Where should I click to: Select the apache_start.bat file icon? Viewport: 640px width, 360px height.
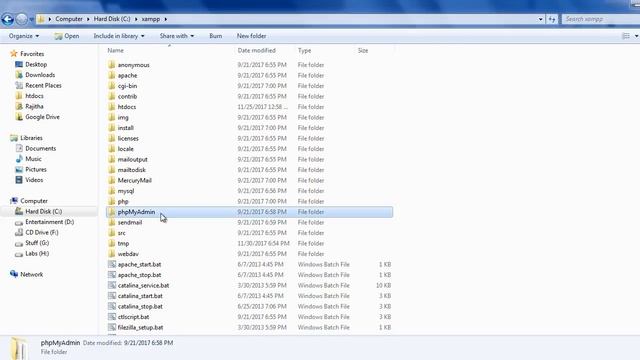pyautogui.click(x=112, y=264)
